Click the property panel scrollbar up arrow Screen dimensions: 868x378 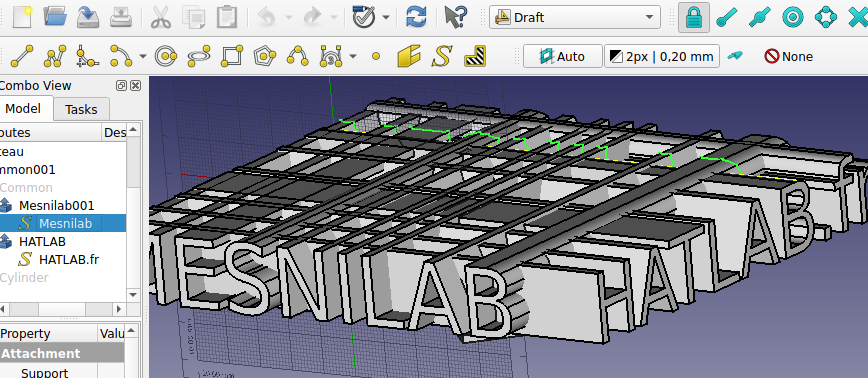[131, 331]
